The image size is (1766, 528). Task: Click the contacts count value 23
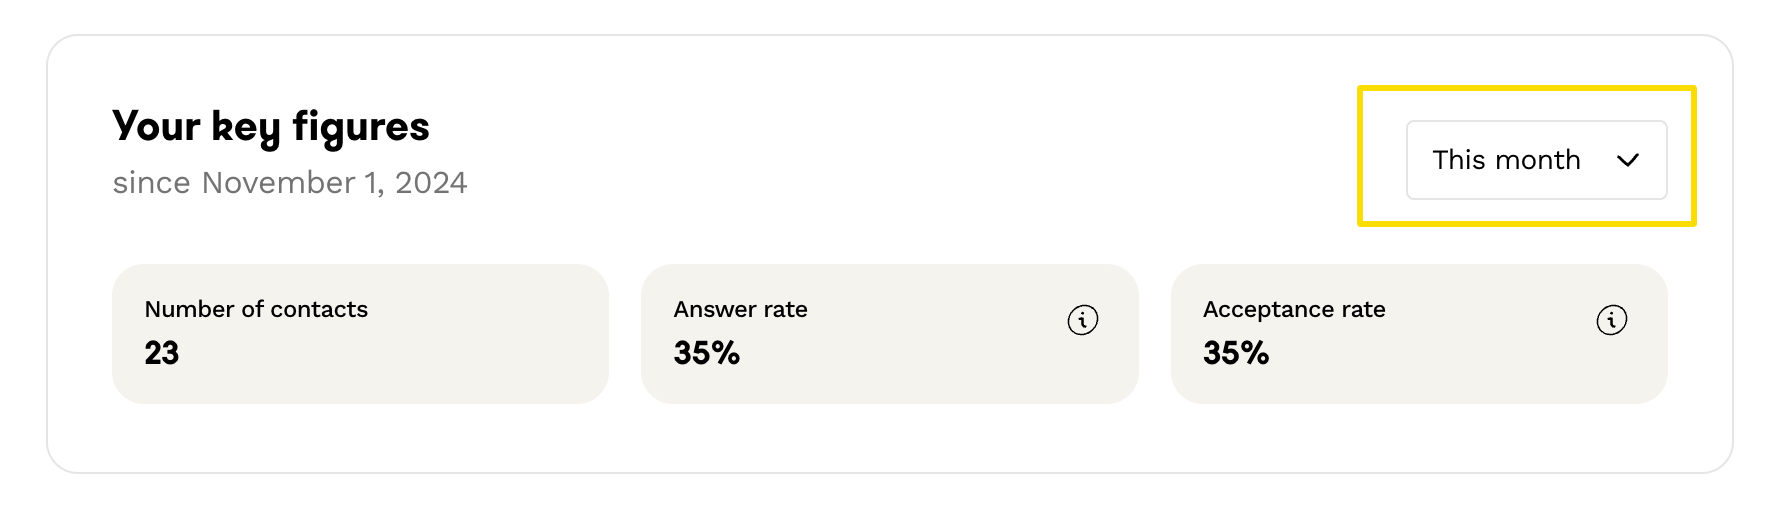click(x=162, y=353)
